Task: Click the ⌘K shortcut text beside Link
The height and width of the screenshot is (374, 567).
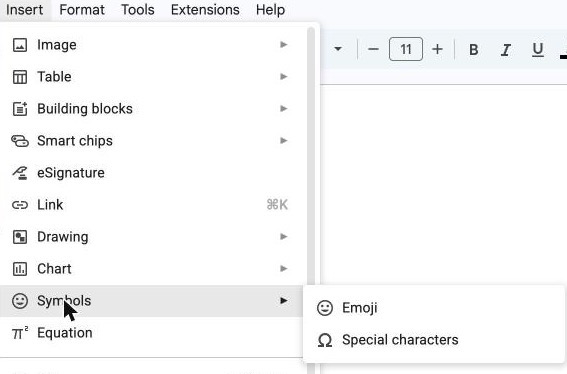Action: point(277,205)
